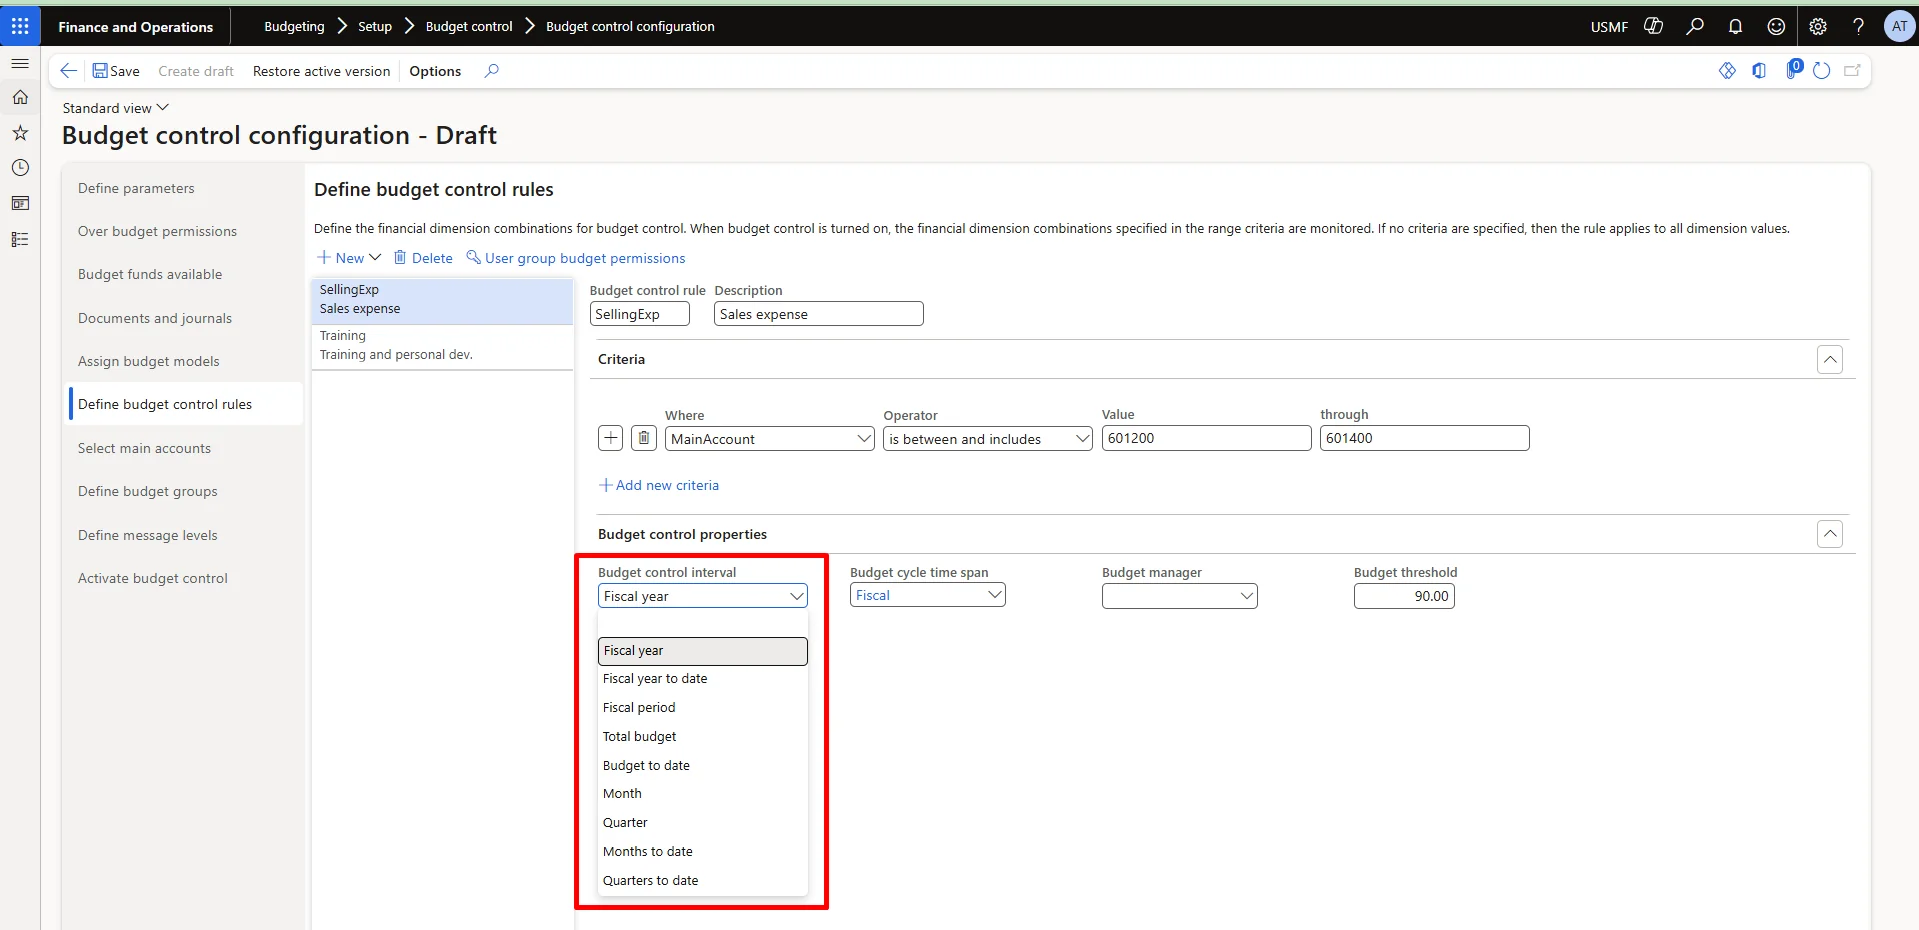Image resolution: width=1919 pixels, height=930 pixels.
Task: Click the Budget threshold field 90.00
Action: 1404,596
